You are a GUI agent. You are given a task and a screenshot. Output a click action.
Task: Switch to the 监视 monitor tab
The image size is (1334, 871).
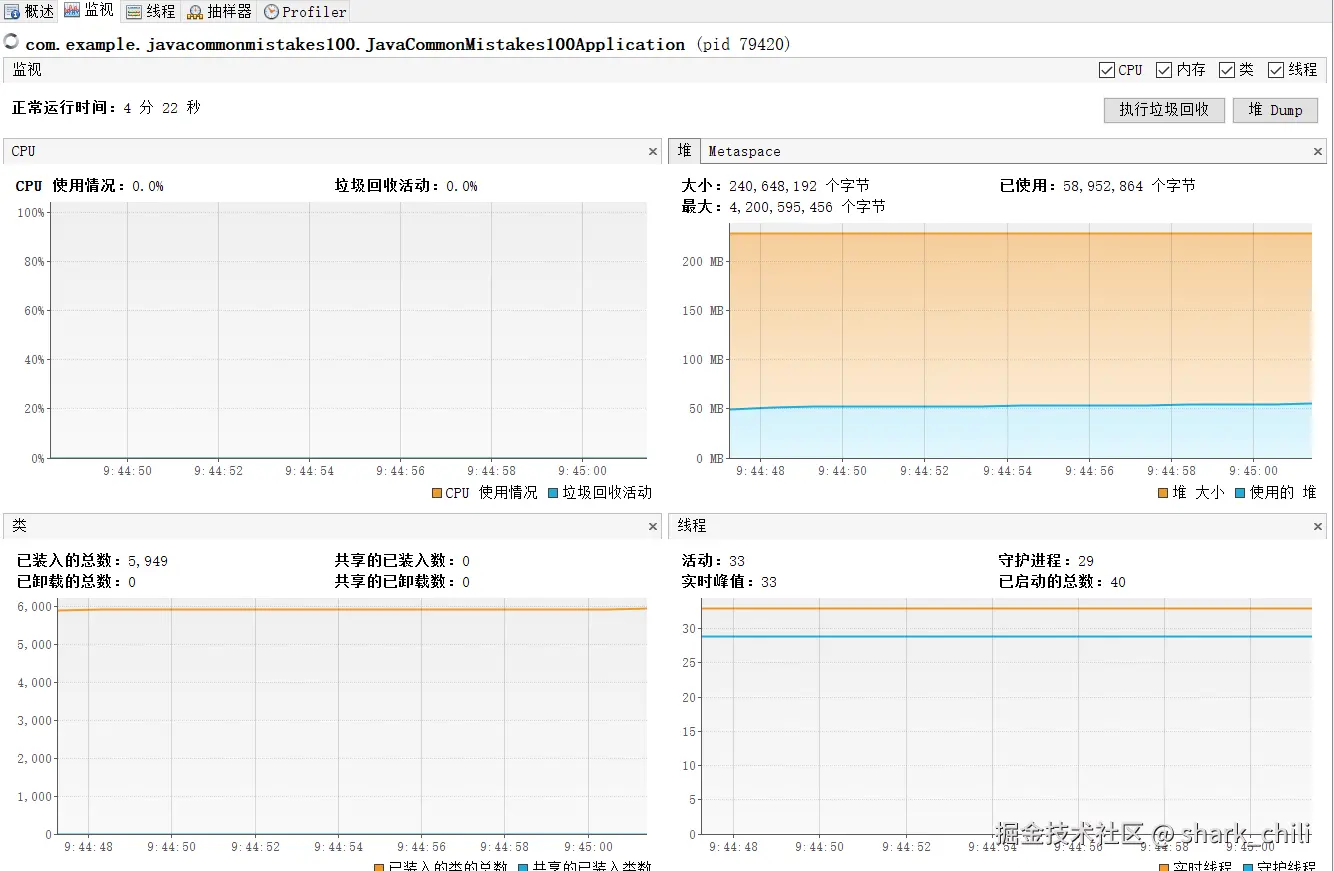tap(89, 11)
